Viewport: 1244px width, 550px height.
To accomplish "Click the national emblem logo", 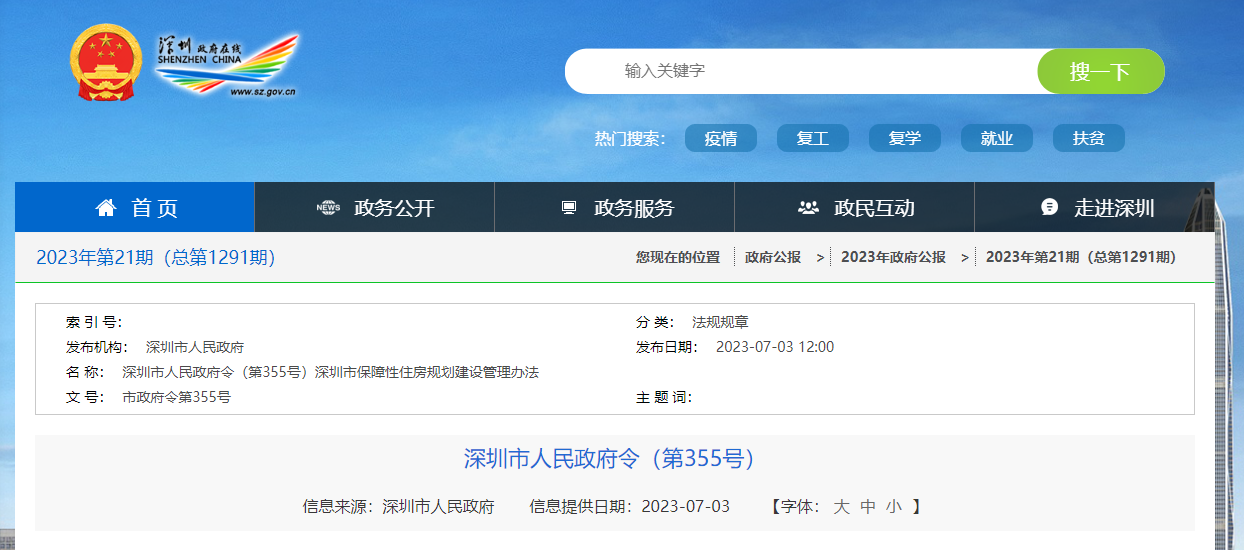I will tap(105, 62).
